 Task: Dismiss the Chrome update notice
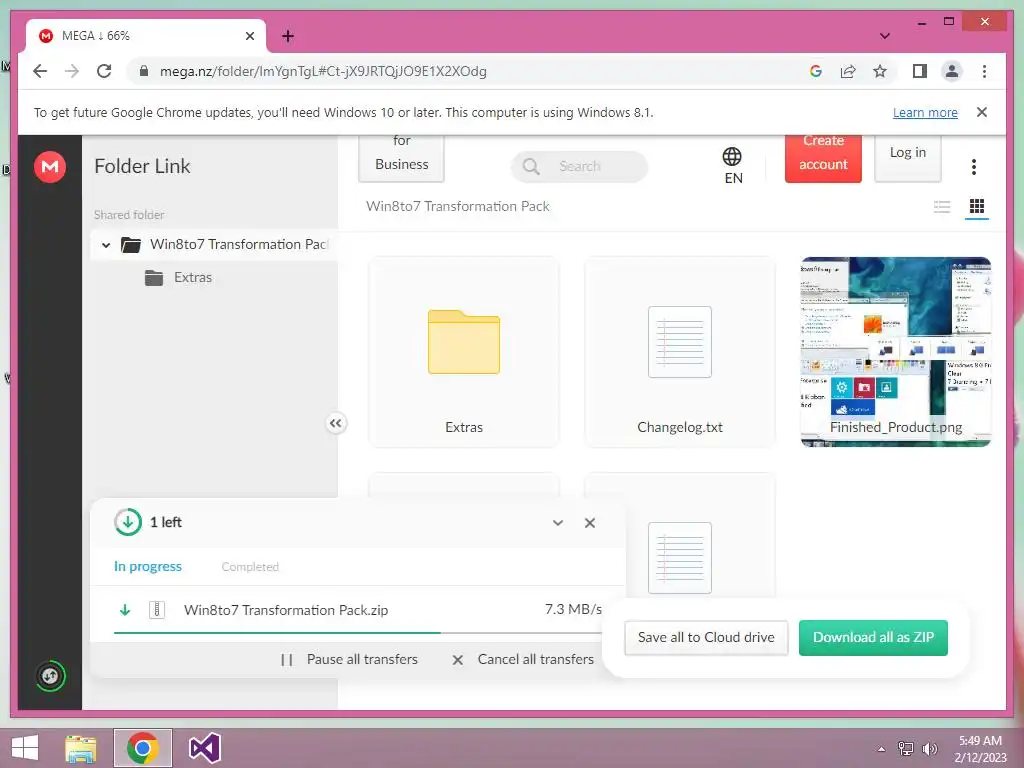coord(982,112)
